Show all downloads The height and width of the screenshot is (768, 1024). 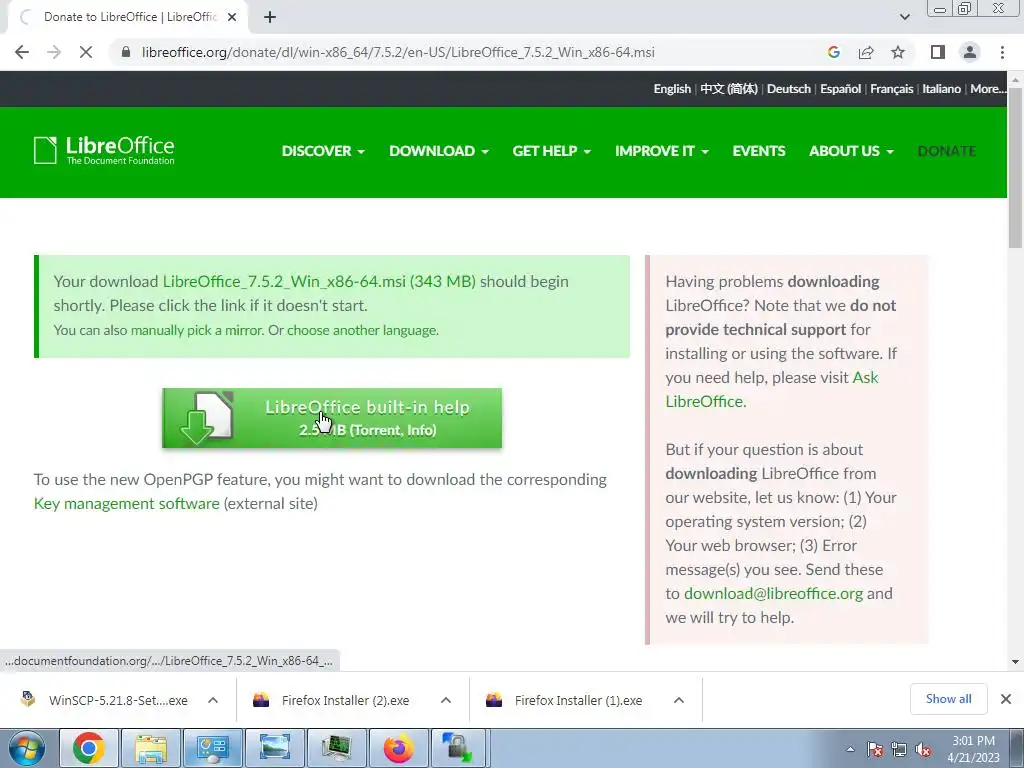[x=948, y=699]
